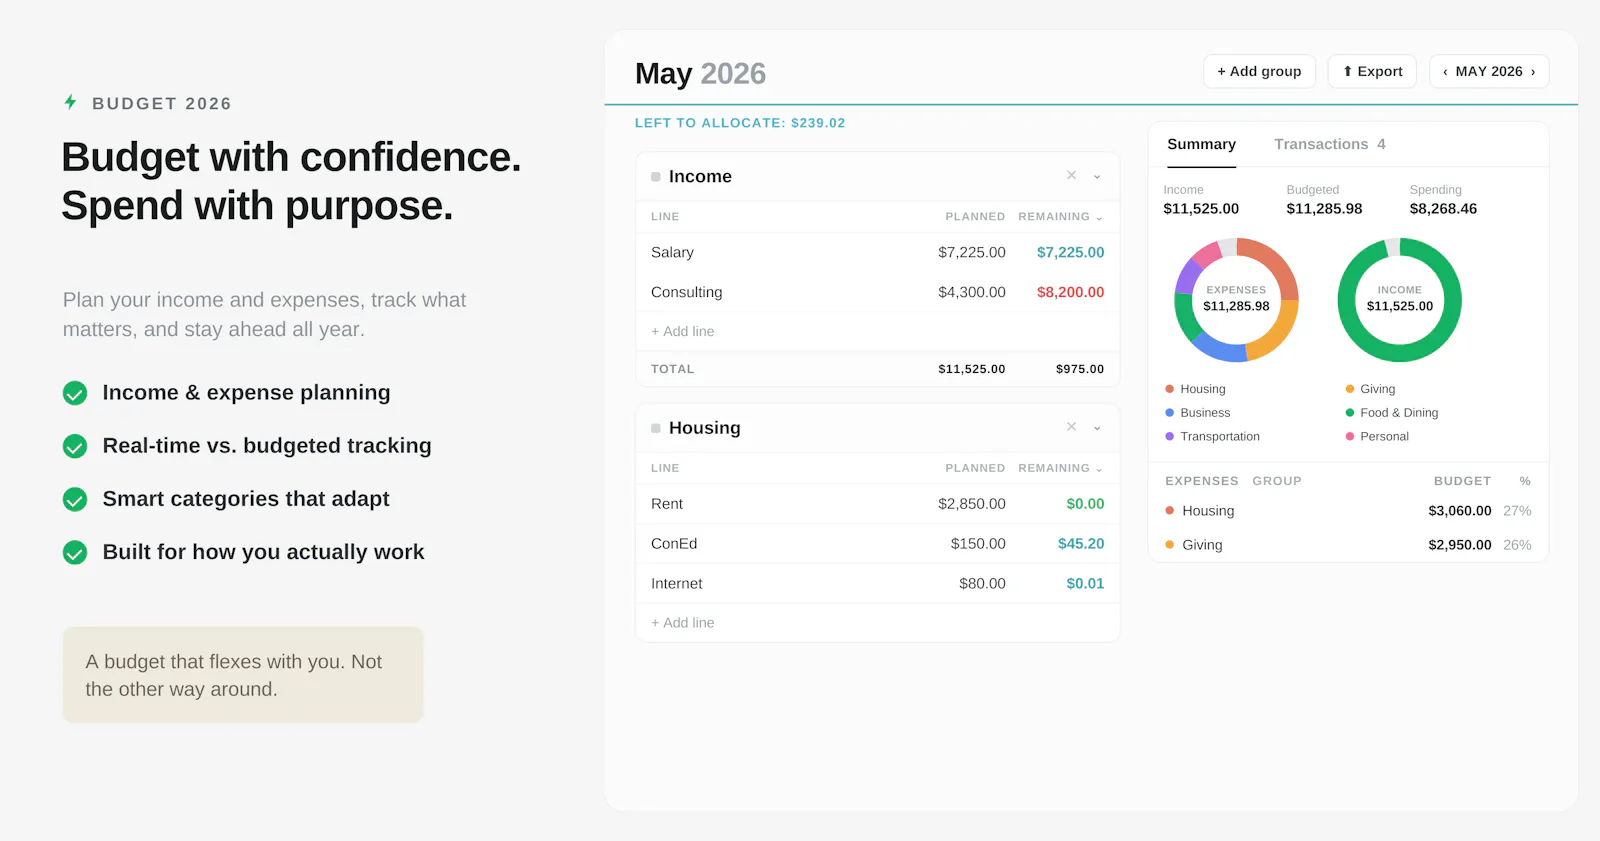Image resolution: width=1600 pixels, height=841 pixels.
Task: Click the Income total planned $11,525.00 in TOTAL row
Action: [x=971, y=369]
